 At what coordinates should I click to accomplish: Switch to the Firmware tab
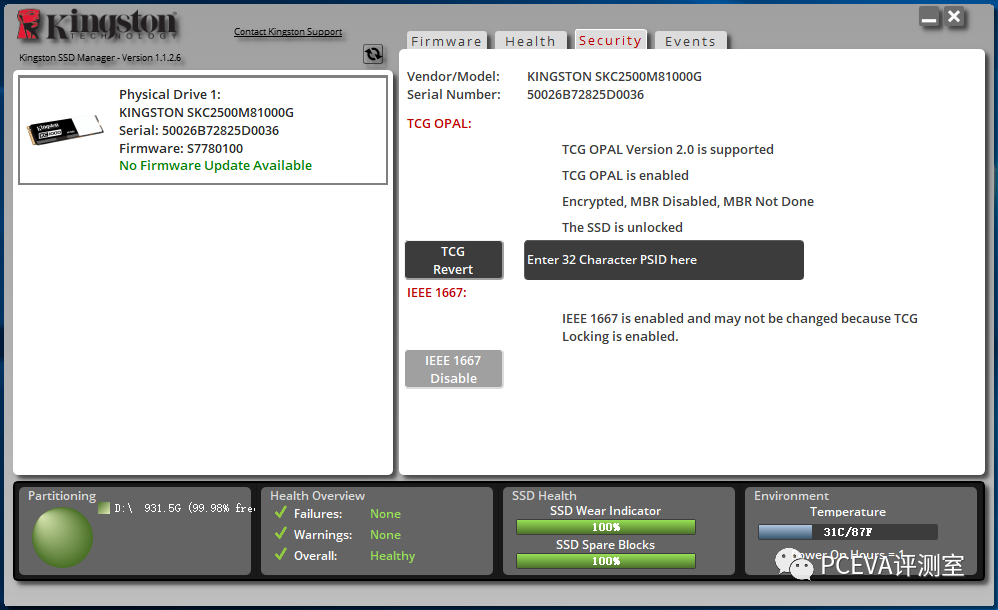(x=446, y=41)
